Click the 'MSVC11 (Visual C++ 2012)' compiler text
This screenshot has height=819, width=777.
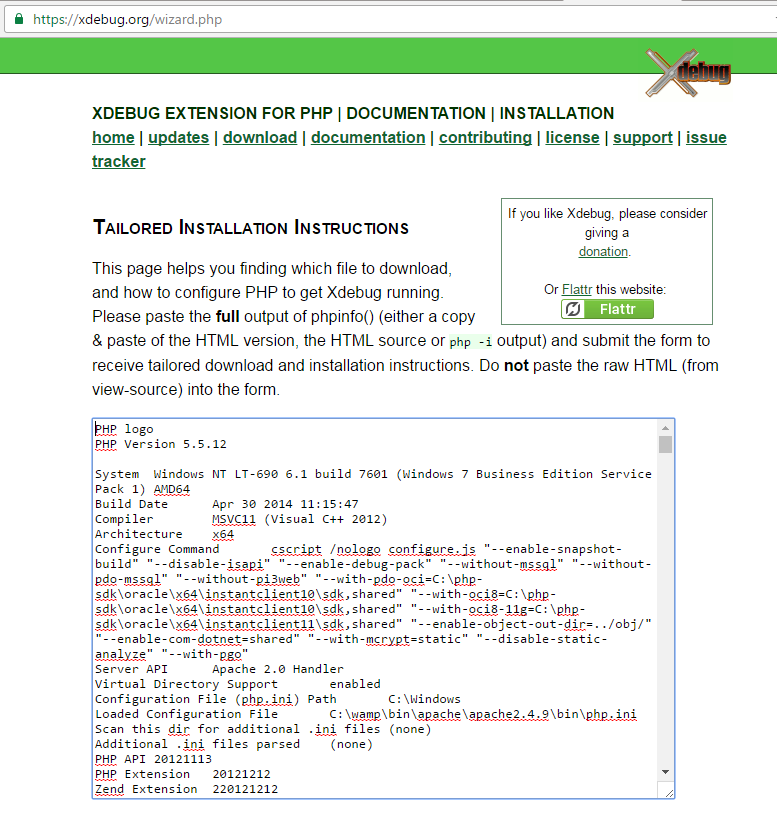pos(300,519)
